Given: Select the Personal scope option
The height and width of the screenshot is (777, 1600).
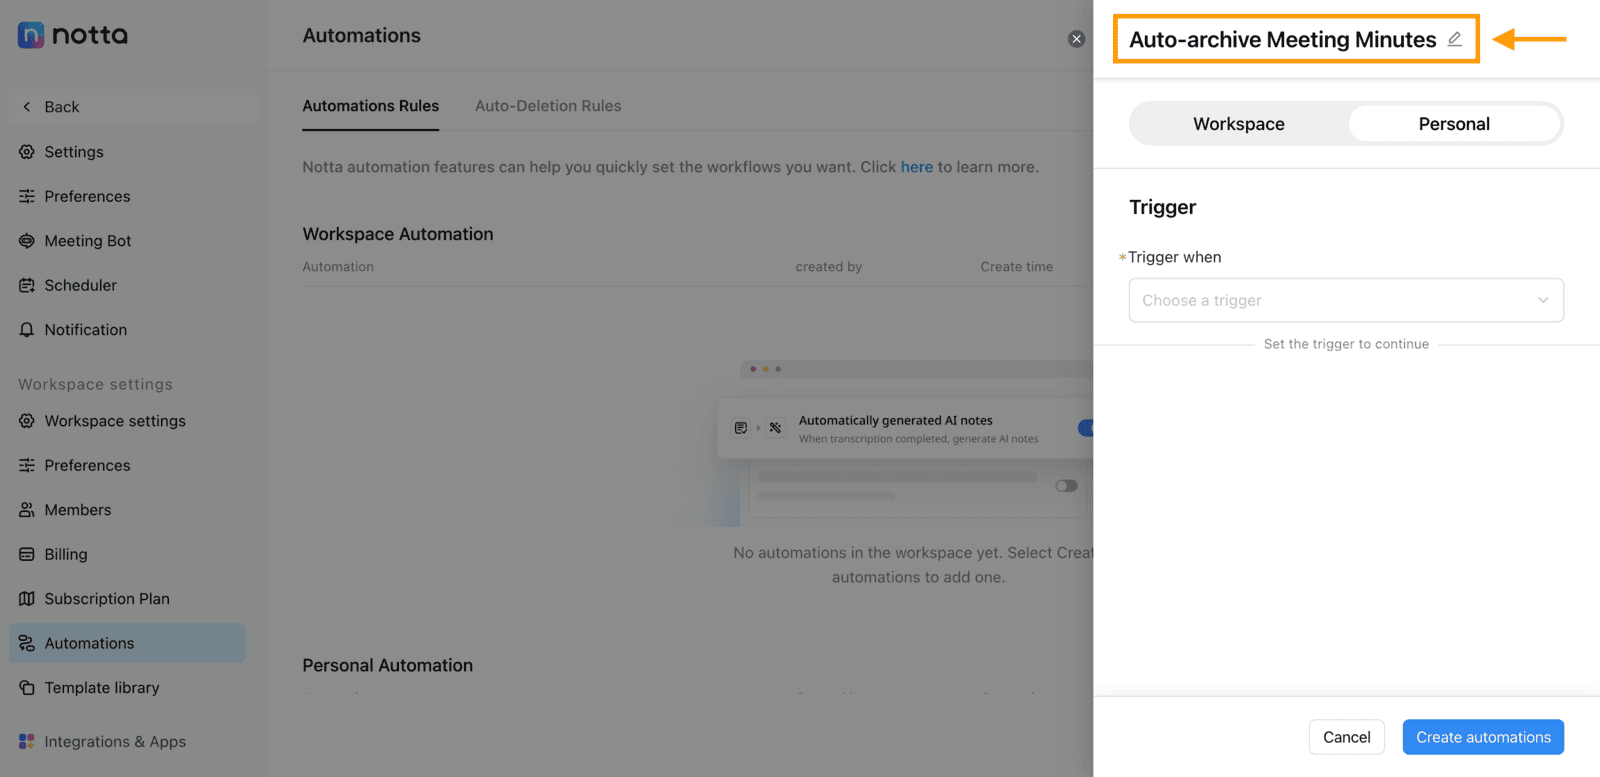Looking at the screenshot, I should point(1454,124).
